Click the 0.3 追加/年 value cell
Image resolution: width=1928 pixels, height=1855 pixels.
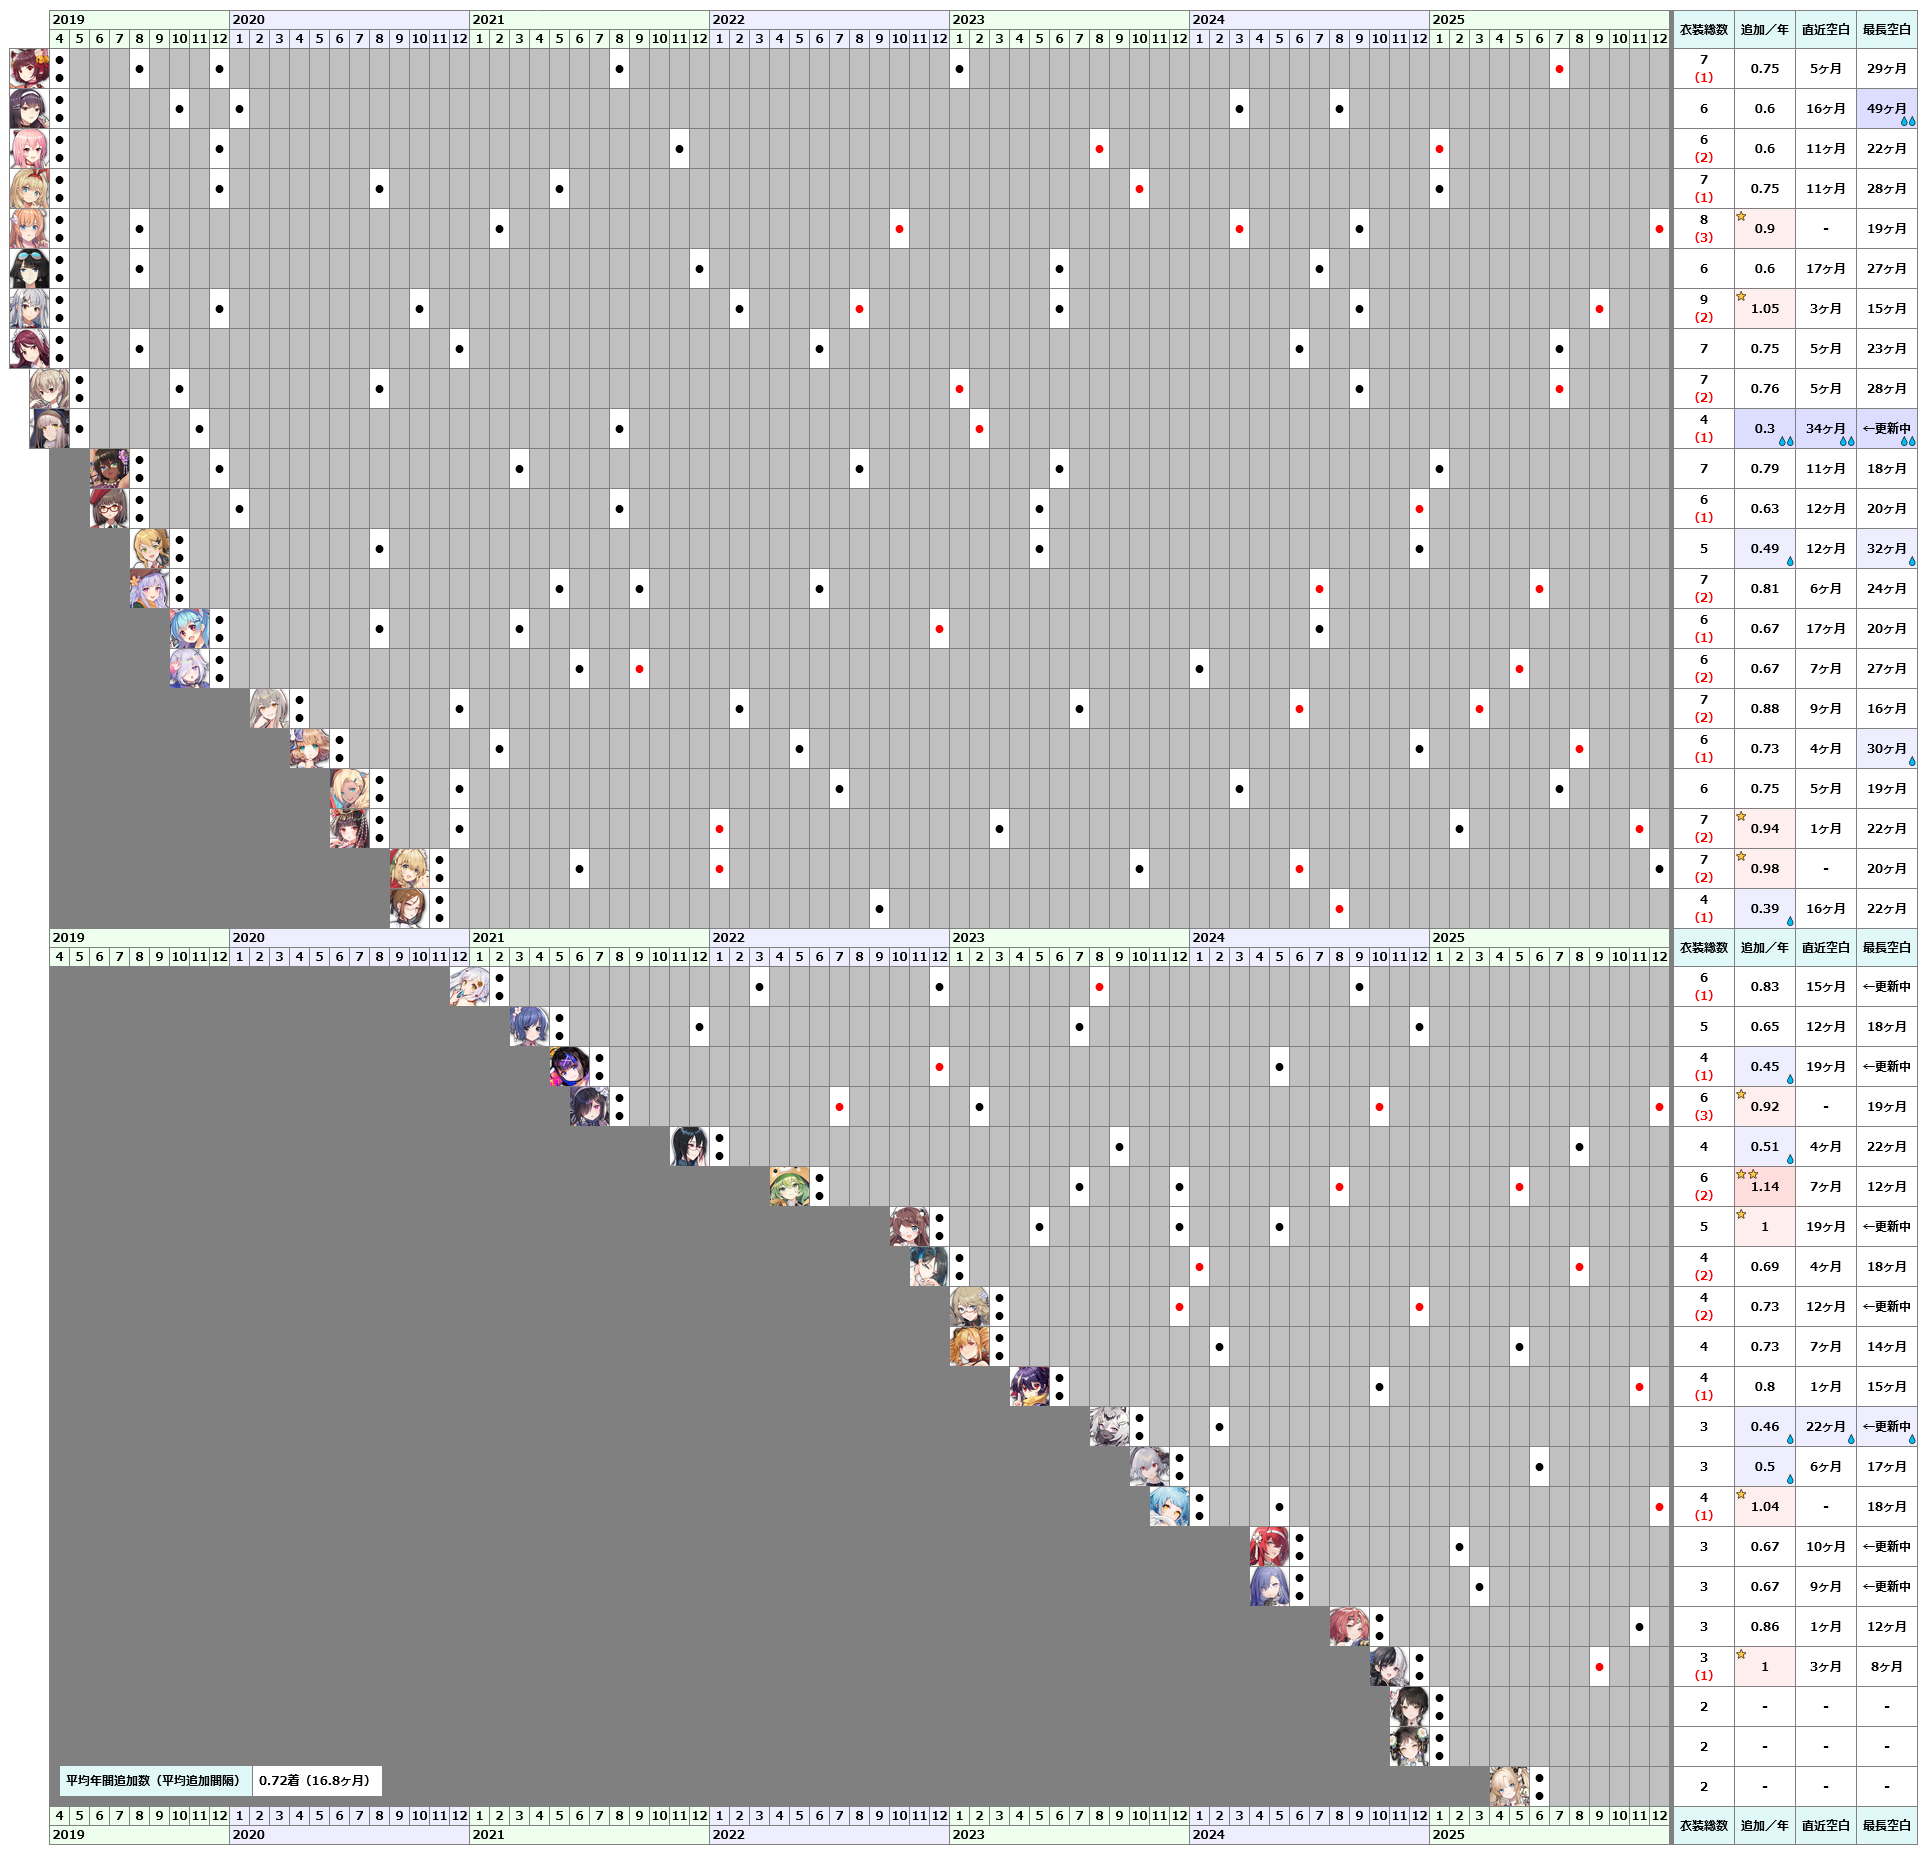1765,429
